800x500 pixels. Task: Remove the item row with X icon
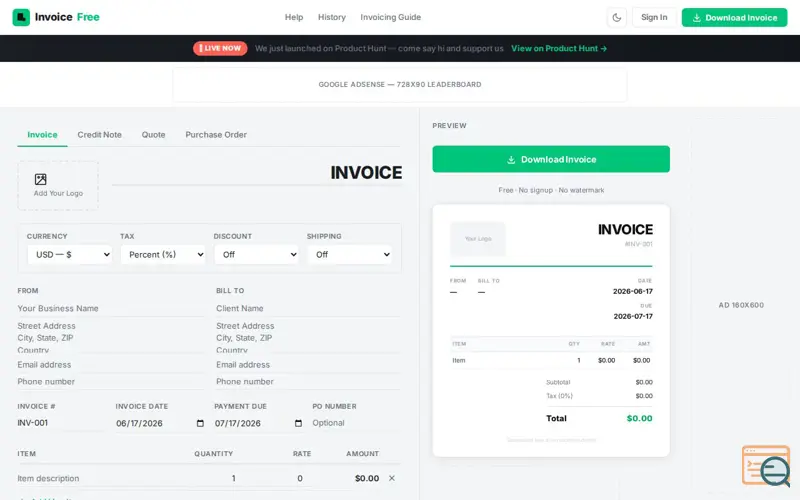pyautogui.click(x=392, y=478)
